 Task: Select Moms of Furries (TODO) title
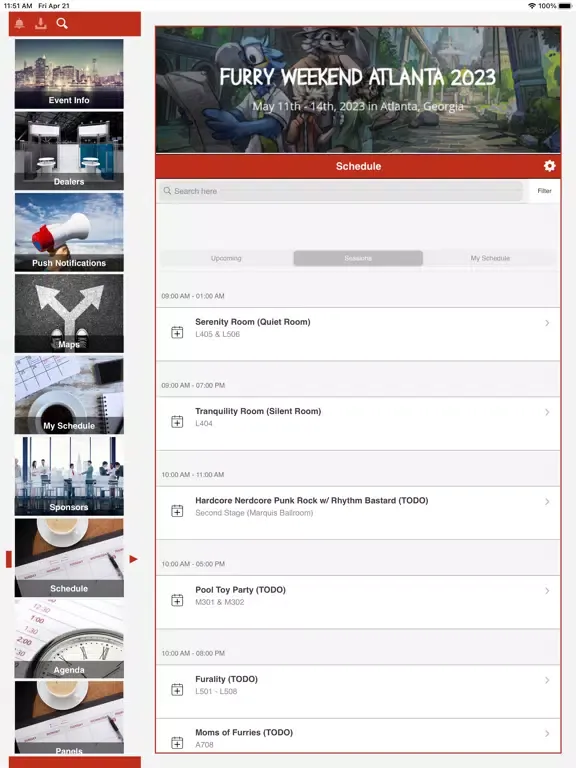point(244,733)
